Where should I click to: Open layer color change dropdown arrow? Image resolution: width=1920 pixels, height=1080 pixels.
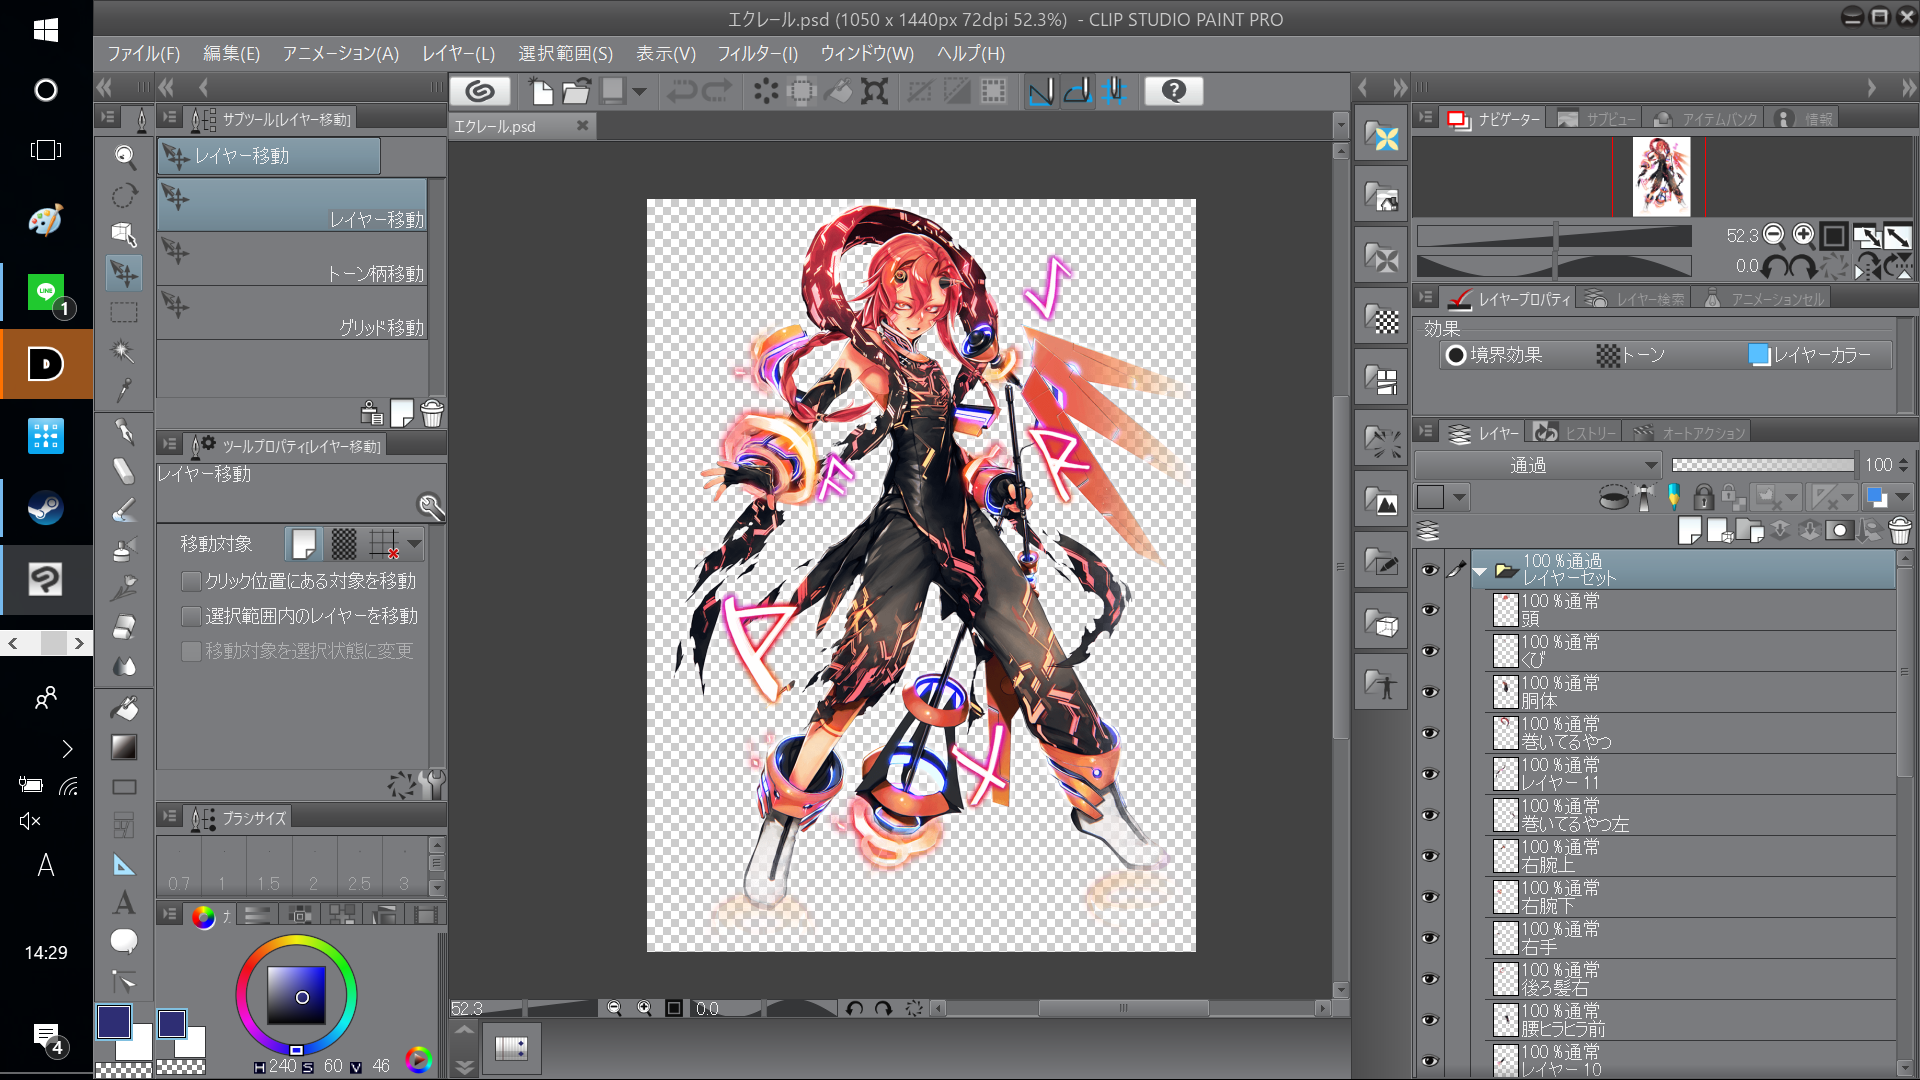[1902, 497]
